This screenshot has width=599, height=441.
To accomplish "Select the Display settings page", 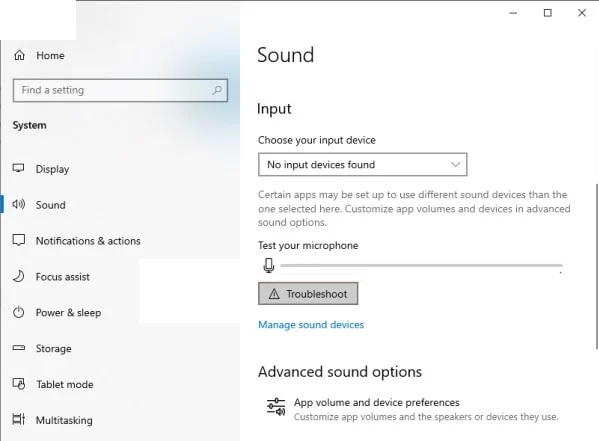I will [52, 169].
